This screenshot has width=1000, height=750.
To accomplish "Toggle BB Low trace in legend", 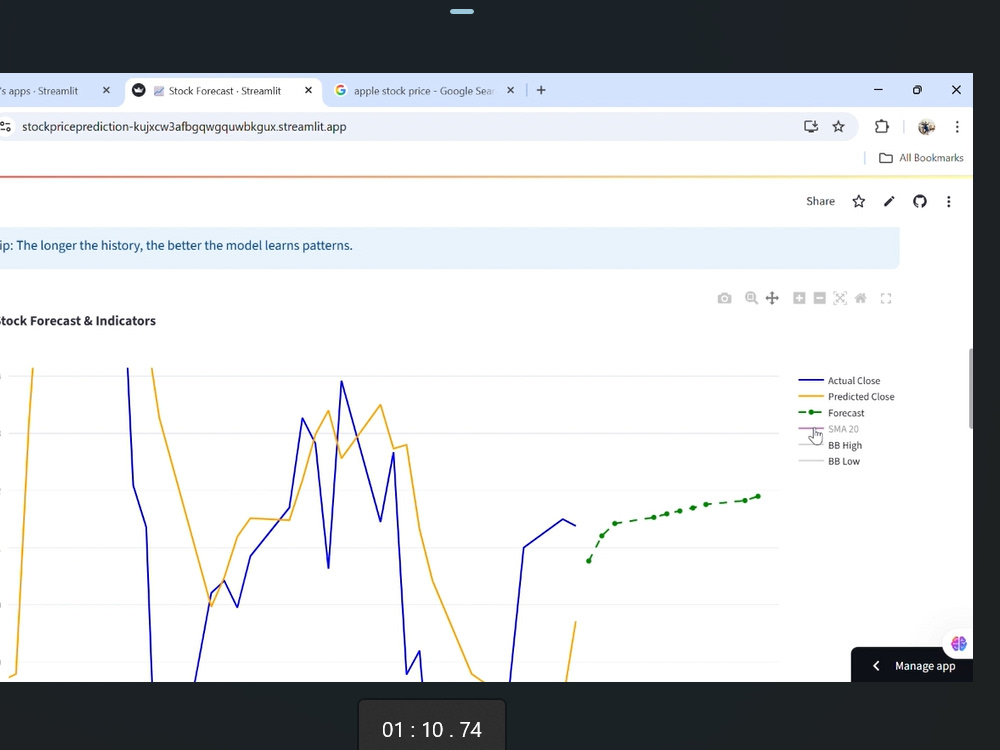I will click(829, 462).
